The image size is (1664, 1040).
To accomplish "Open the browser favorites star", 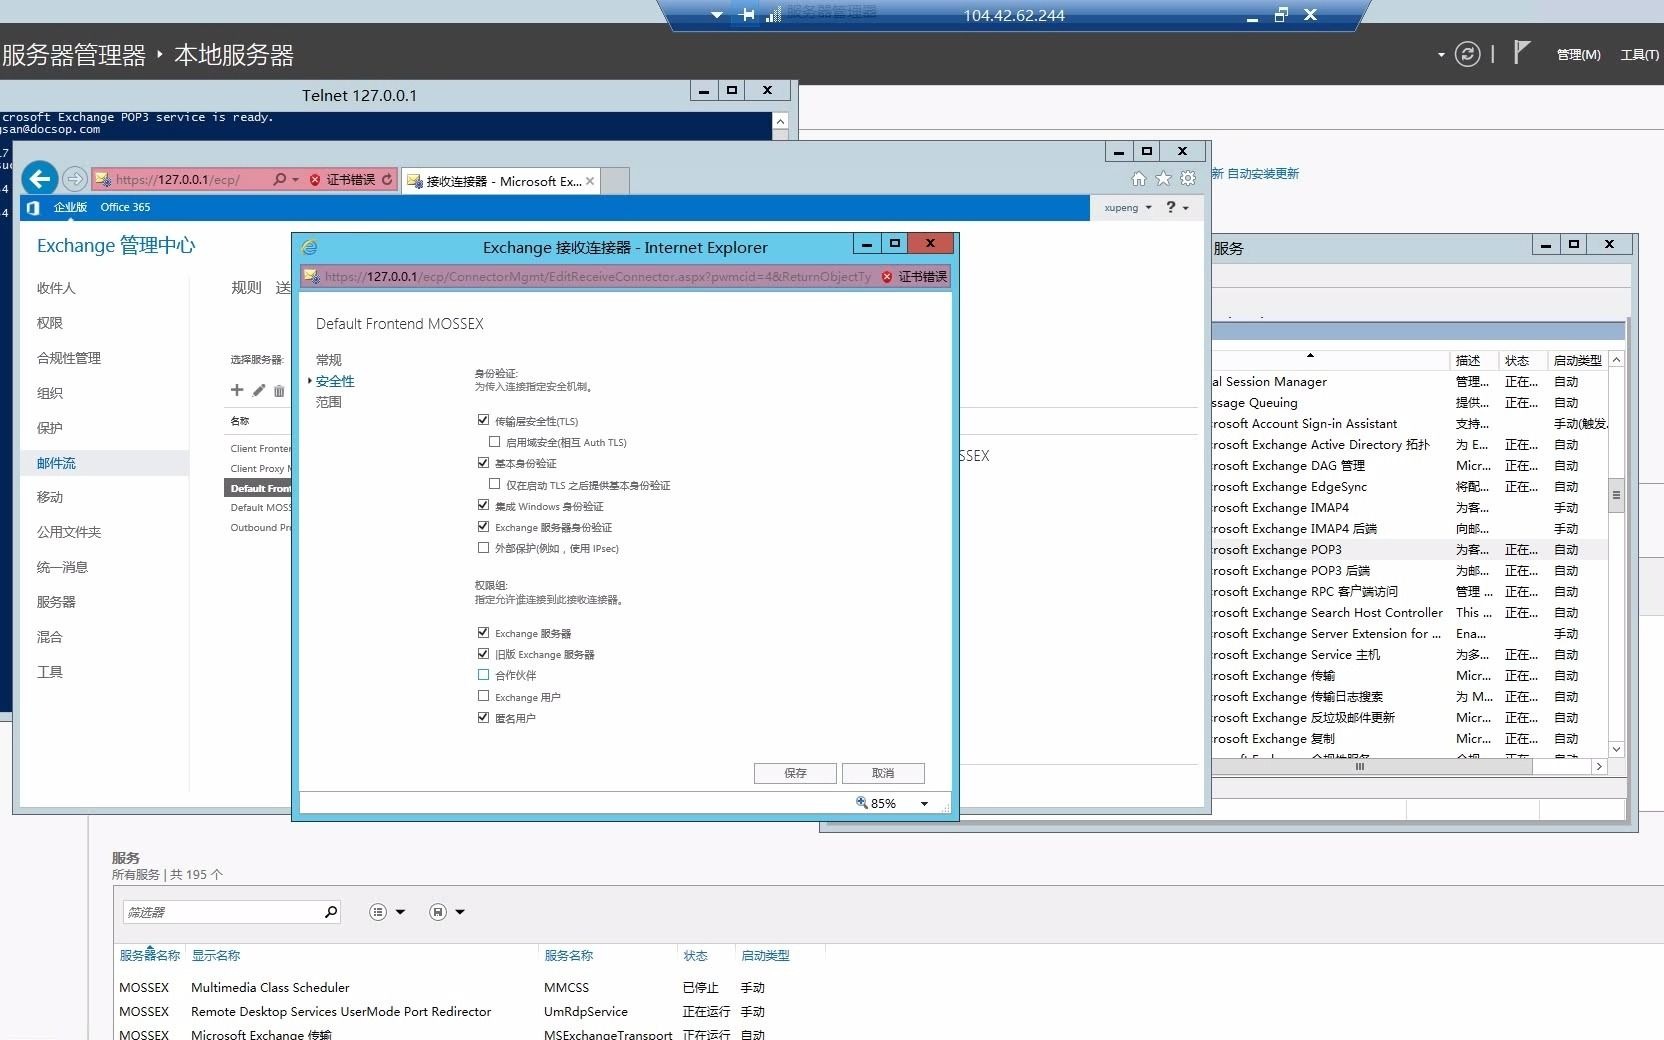I will point(1163,179).
